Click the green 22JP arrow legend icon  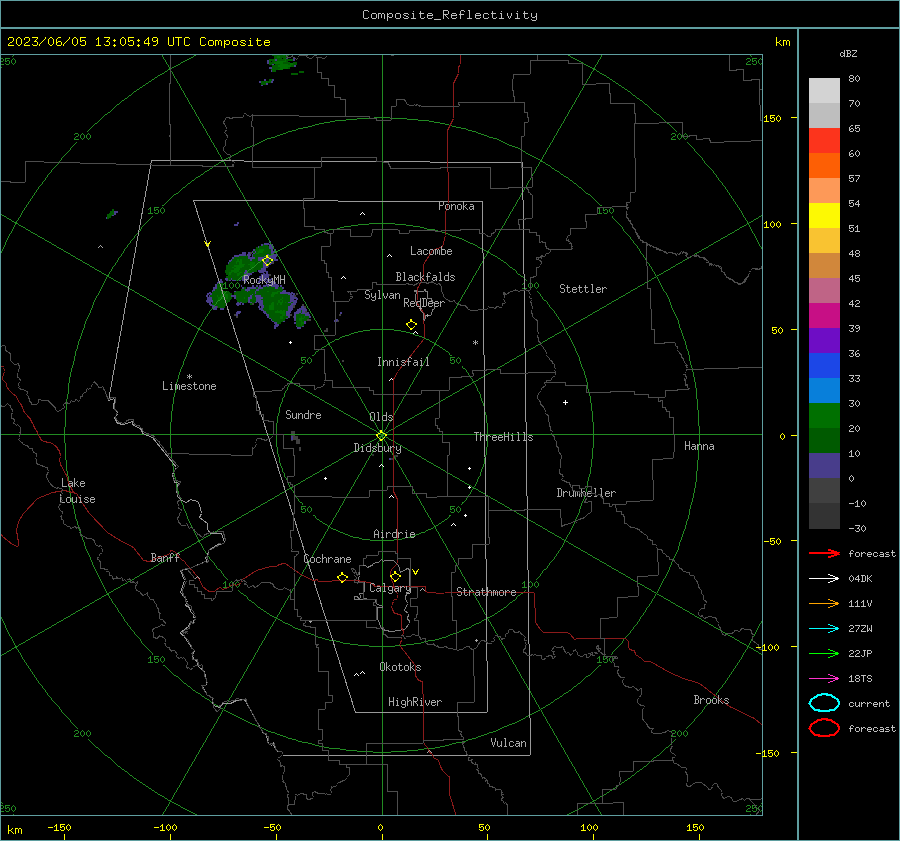click(x=824, y=653)
